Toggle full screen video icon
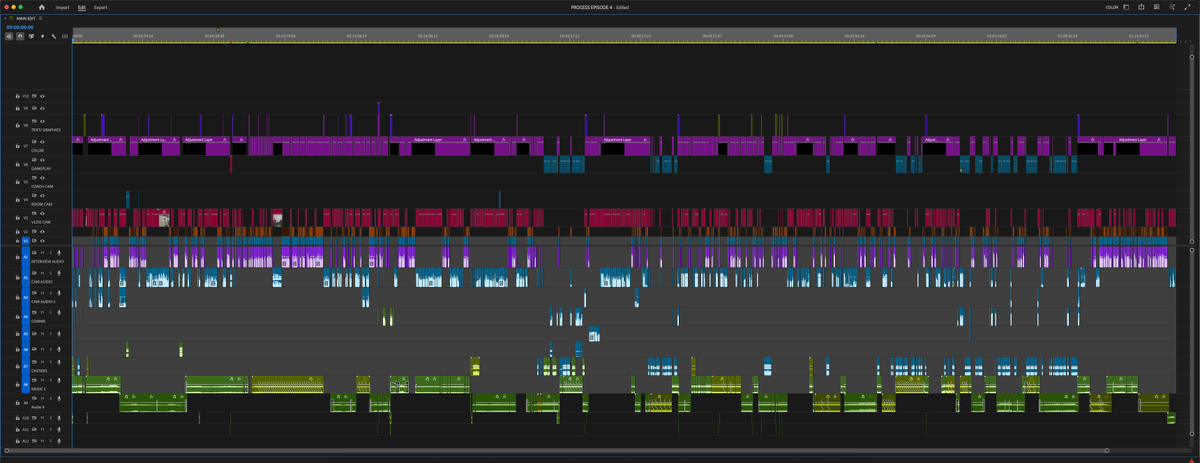 (x=1187, y=7)
